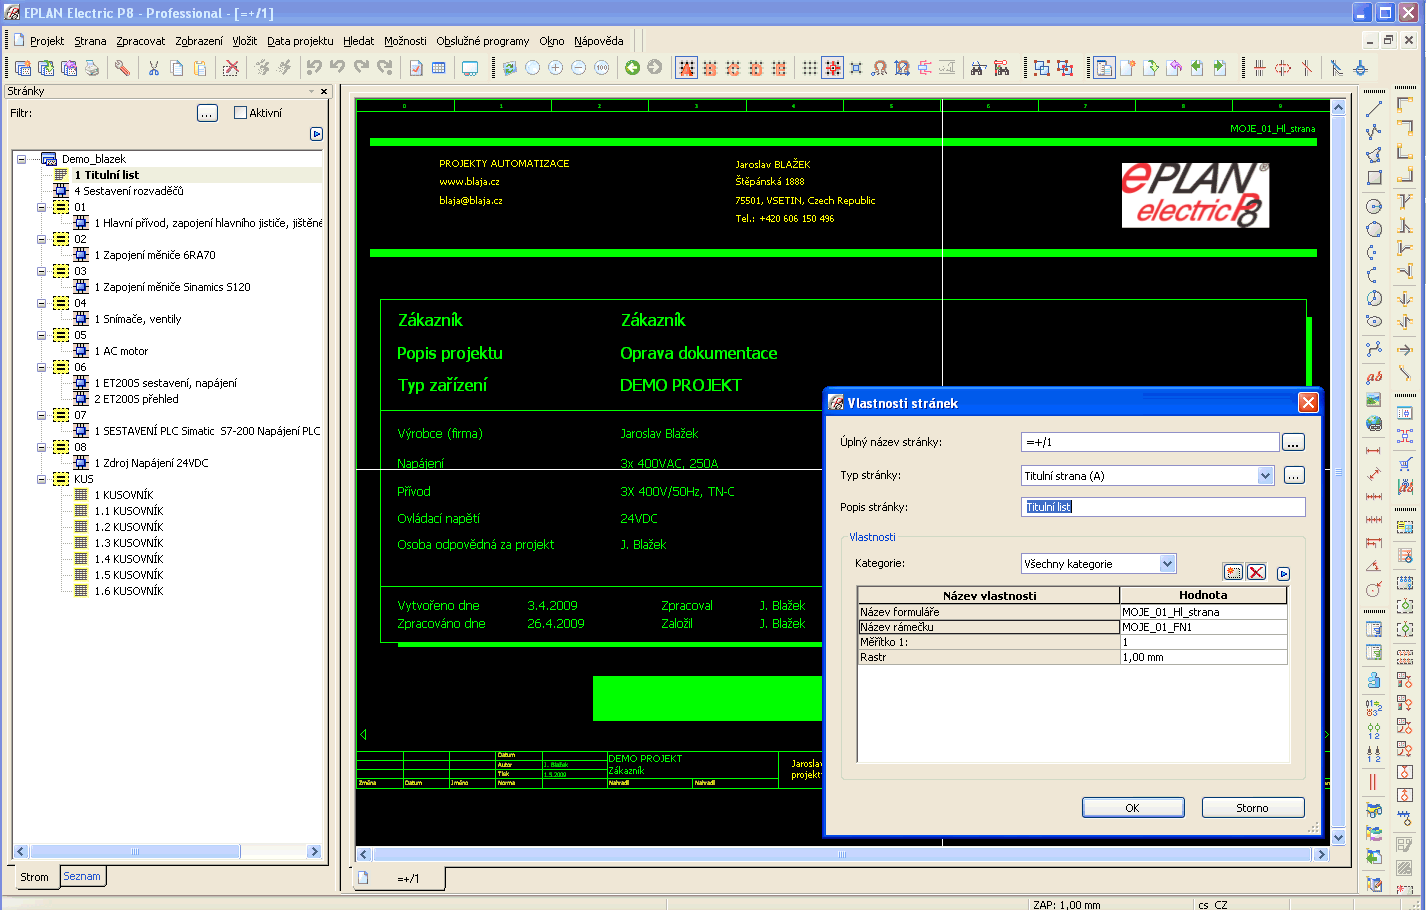Collapse the 03 tree node
Screen dimensions: 1426x910
tap(42, 271)
